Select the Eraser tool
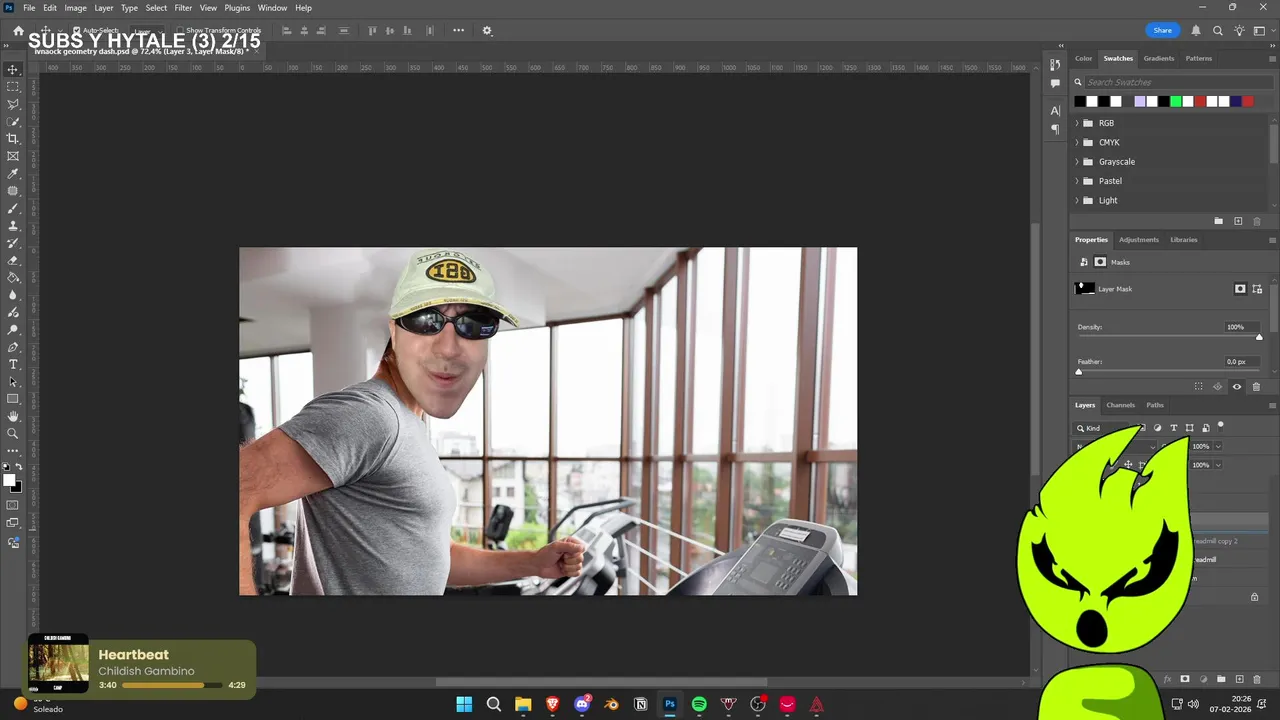 13,261
